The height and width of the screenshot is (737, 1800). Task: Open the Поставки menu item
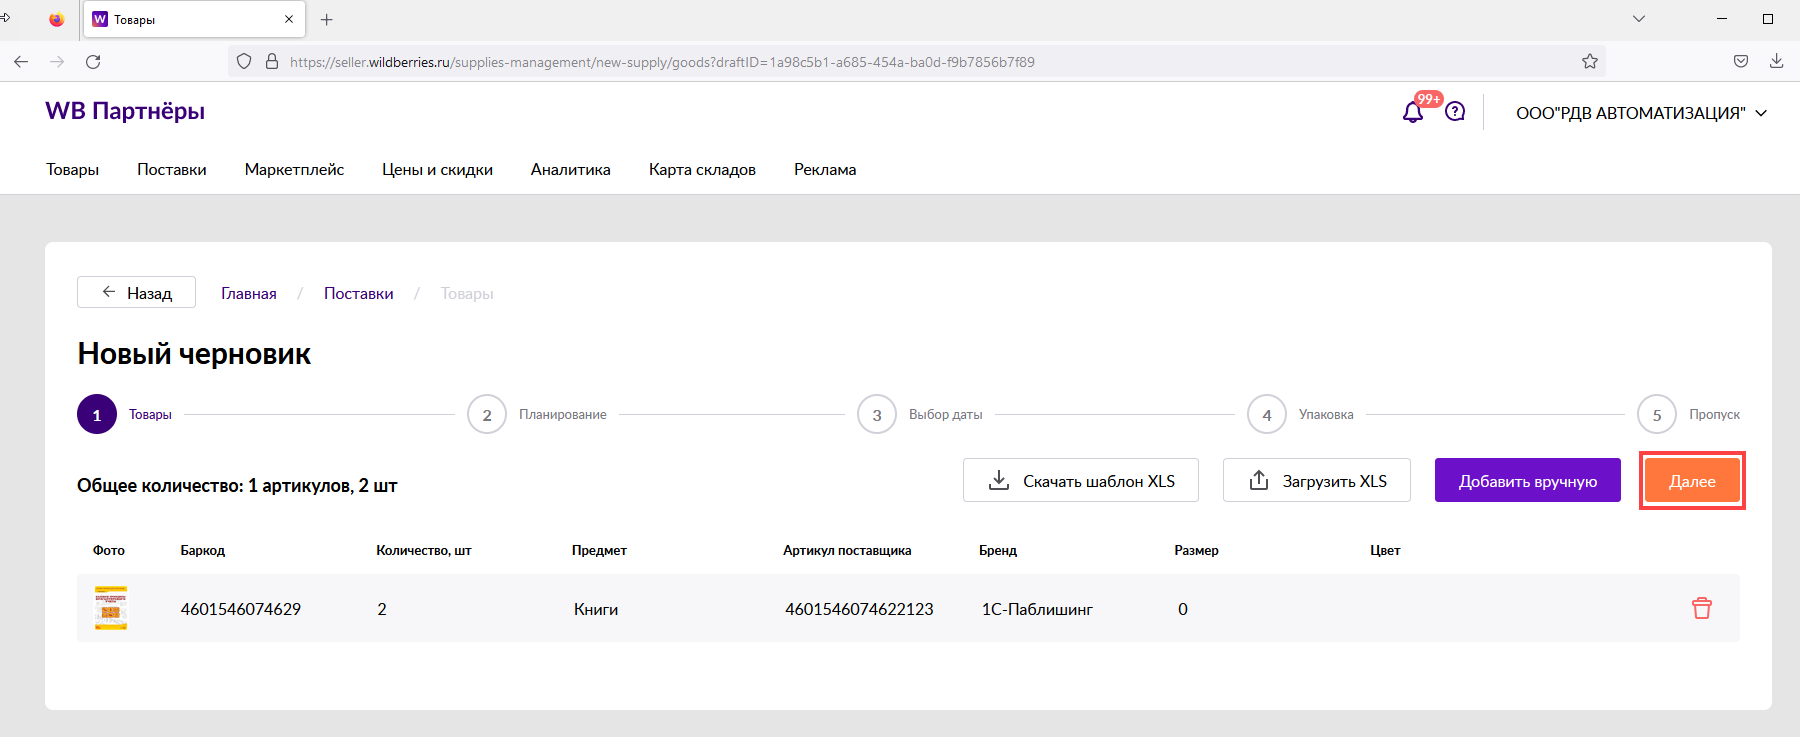172,169
